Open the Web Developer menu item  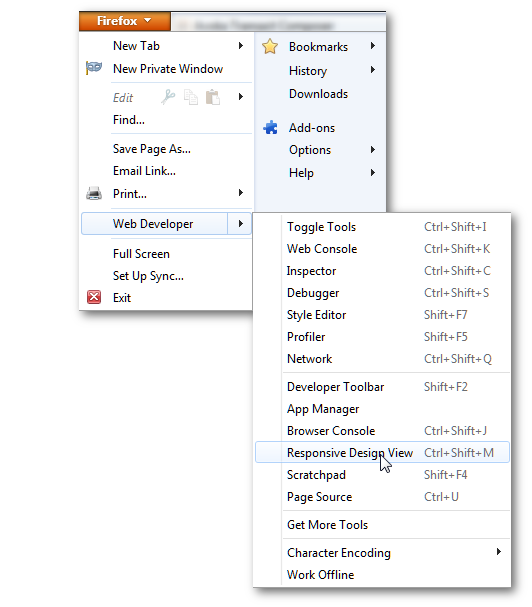coord(154,223)
